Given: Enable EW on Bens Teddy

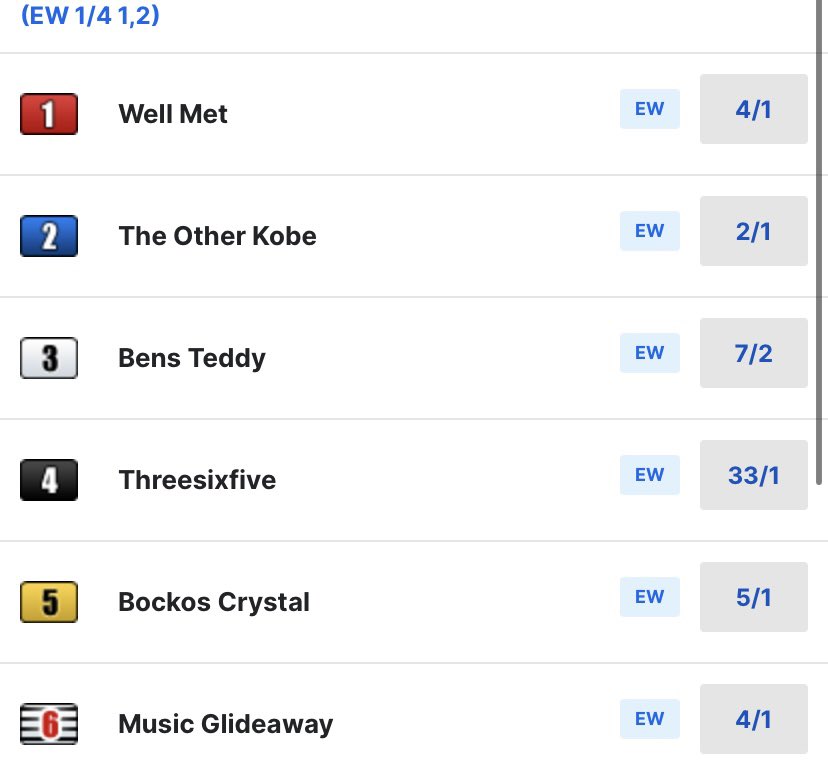Looking at the screenshot, I should [649, 353].
